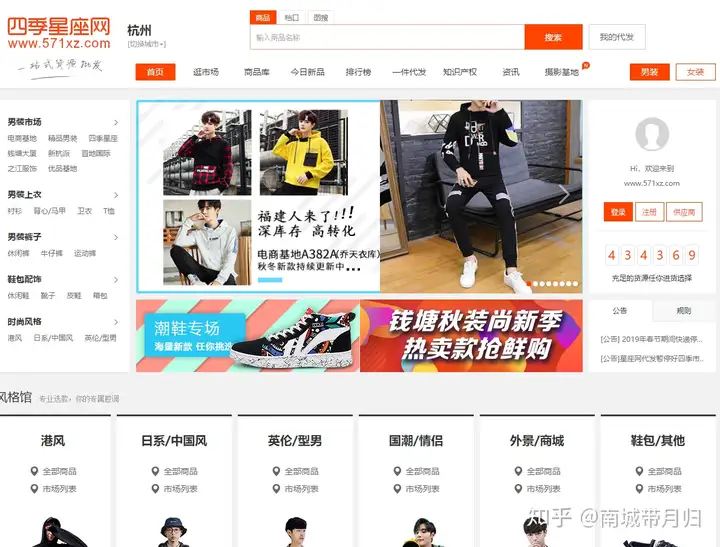Open 逛市场 in the navigation bar

click(x=206, y=72)
